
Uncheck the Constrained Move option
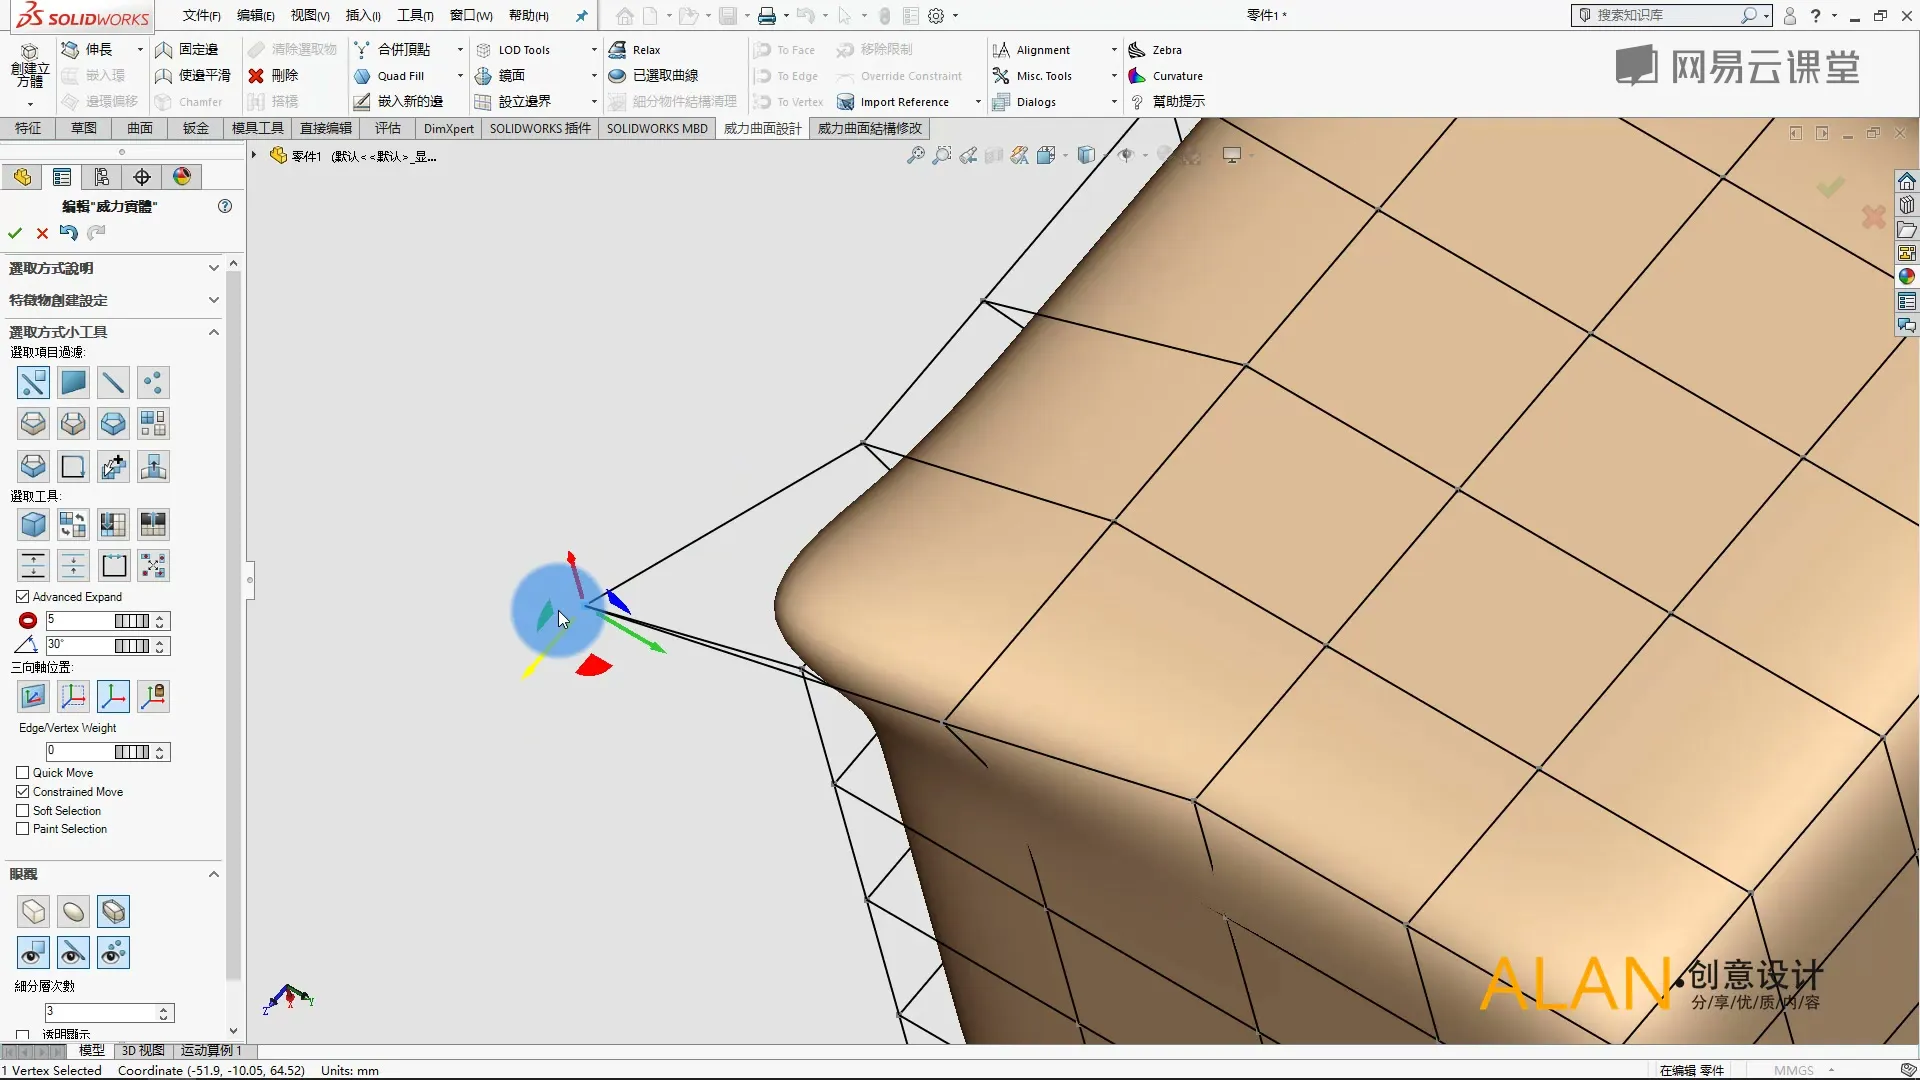coord(23,792)
